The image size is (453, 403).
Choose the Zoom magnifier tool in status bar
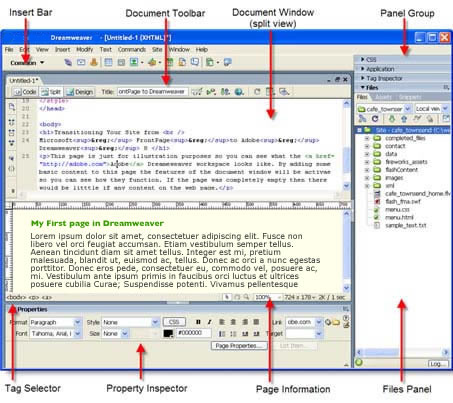tap(246, 297)
